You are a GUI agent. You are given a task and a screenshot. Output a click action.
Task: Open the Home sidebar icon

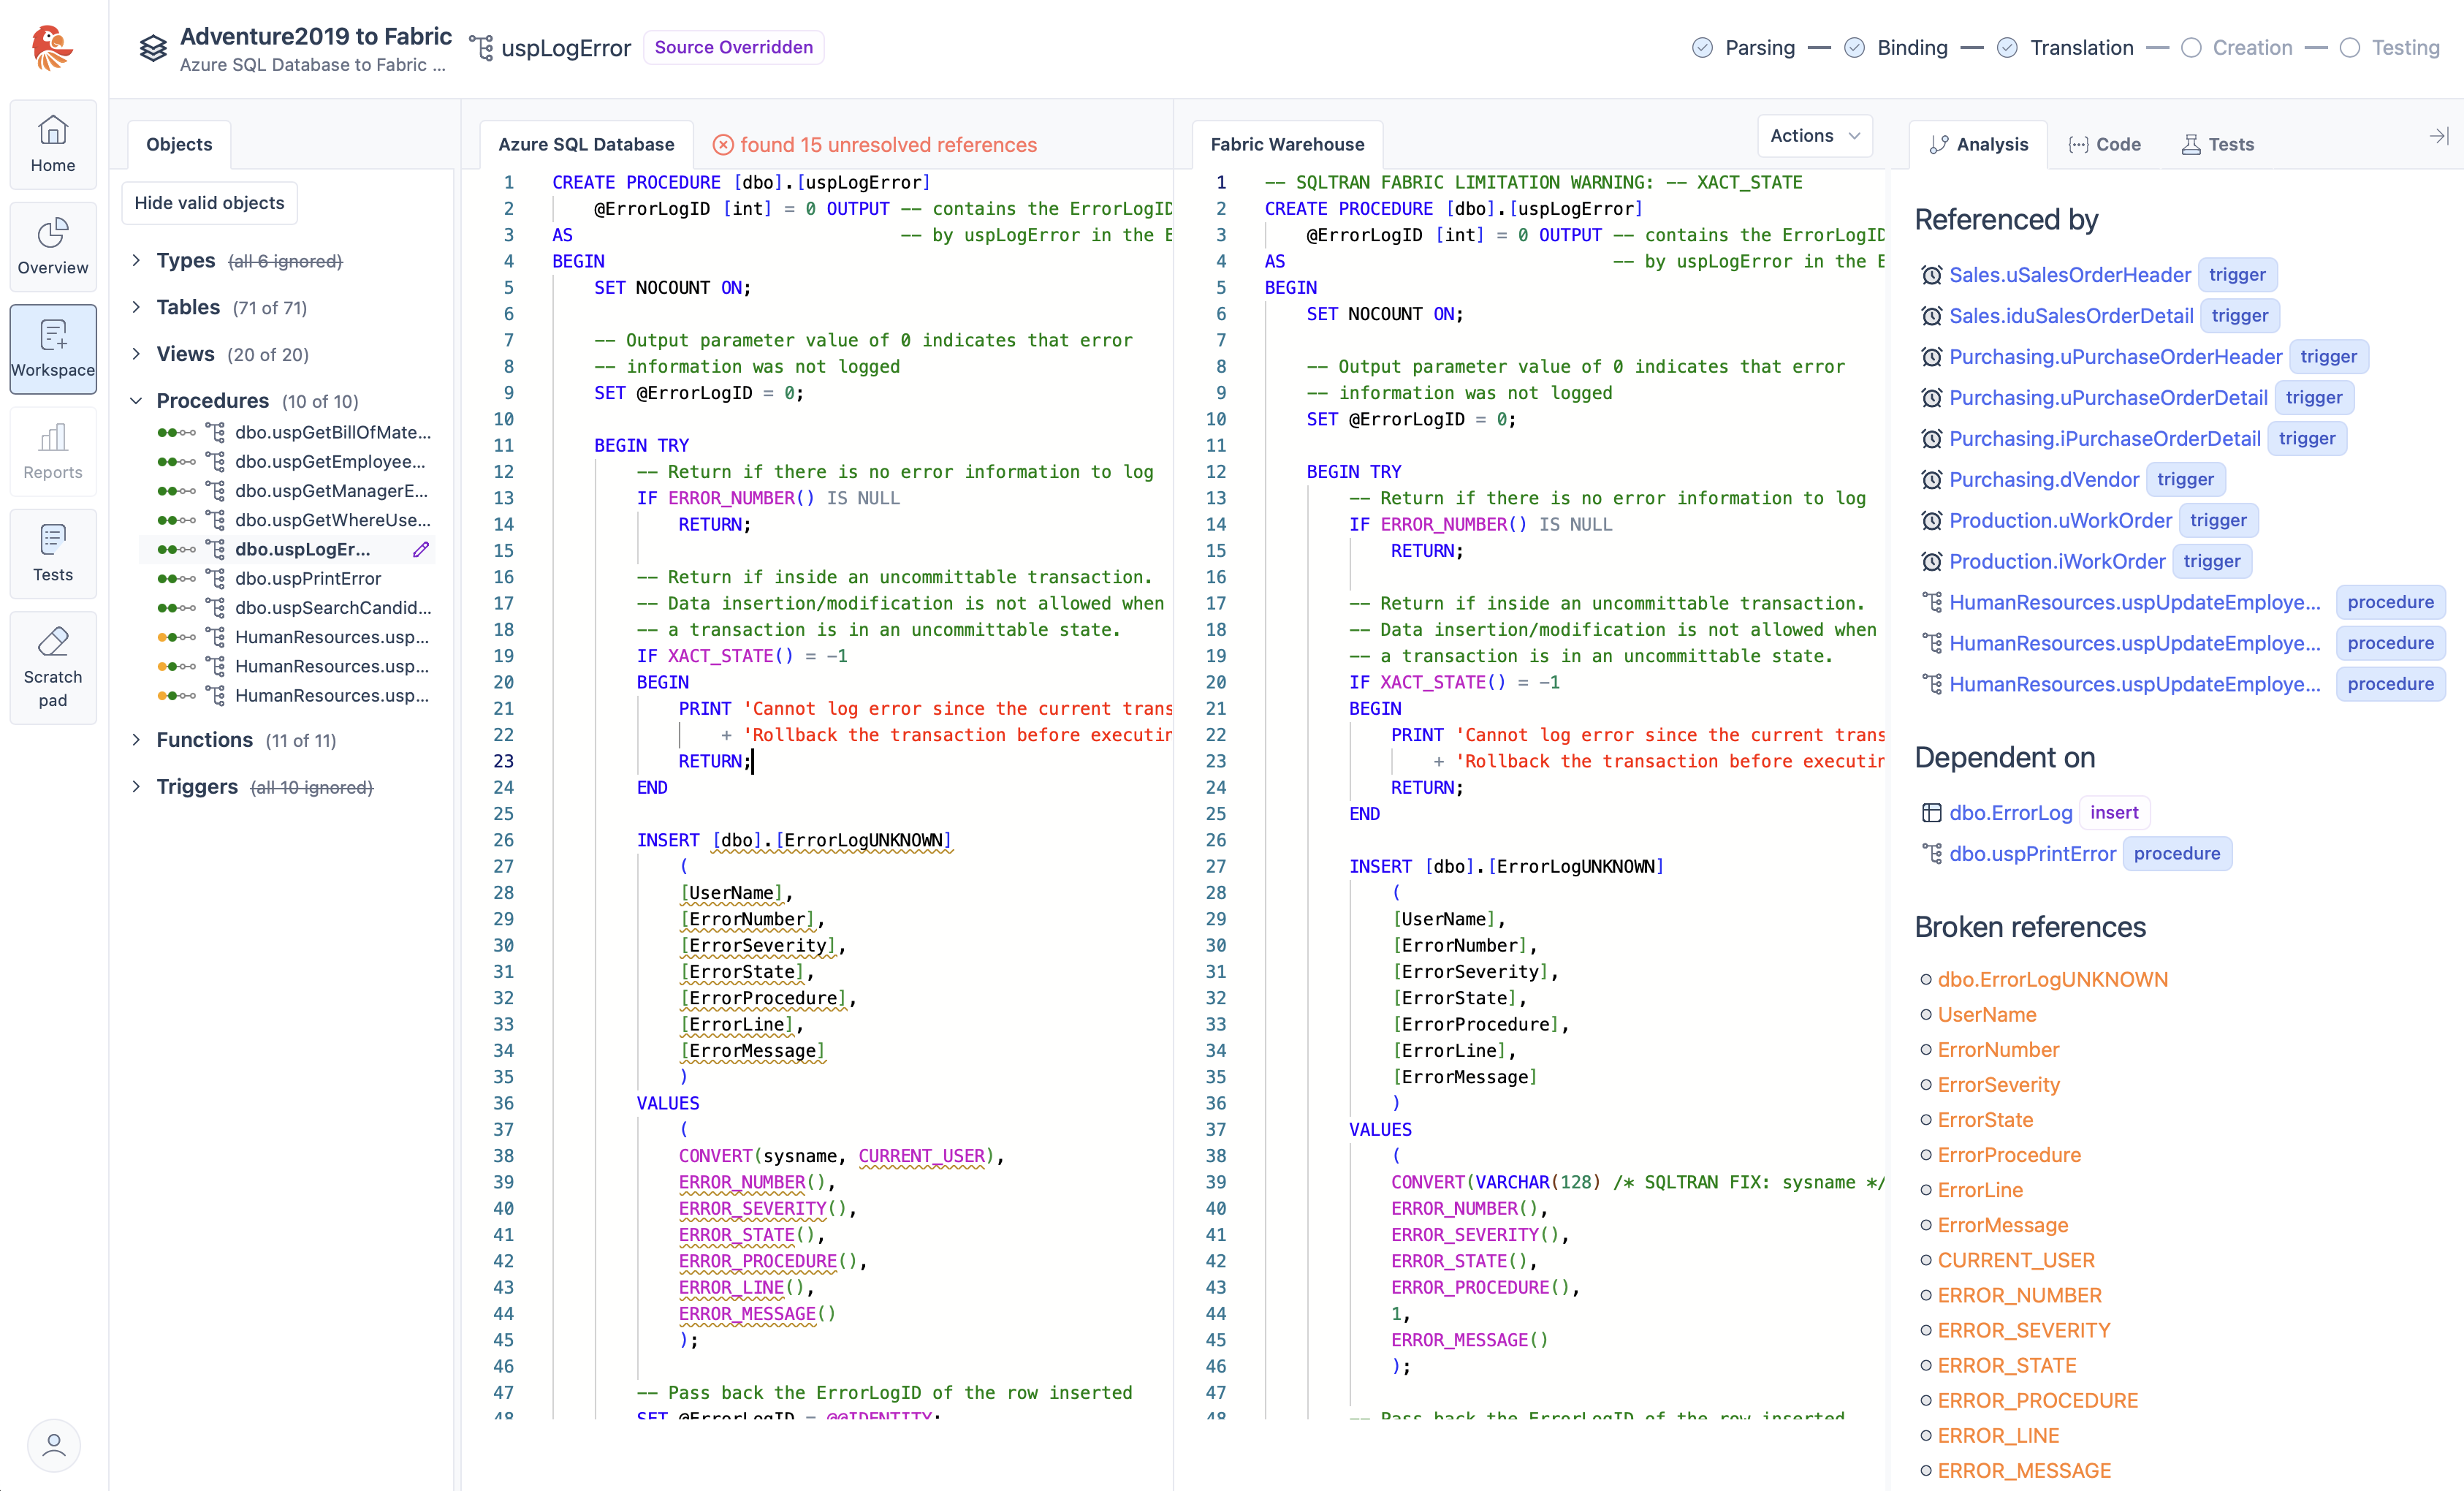[x=53, y=144]
